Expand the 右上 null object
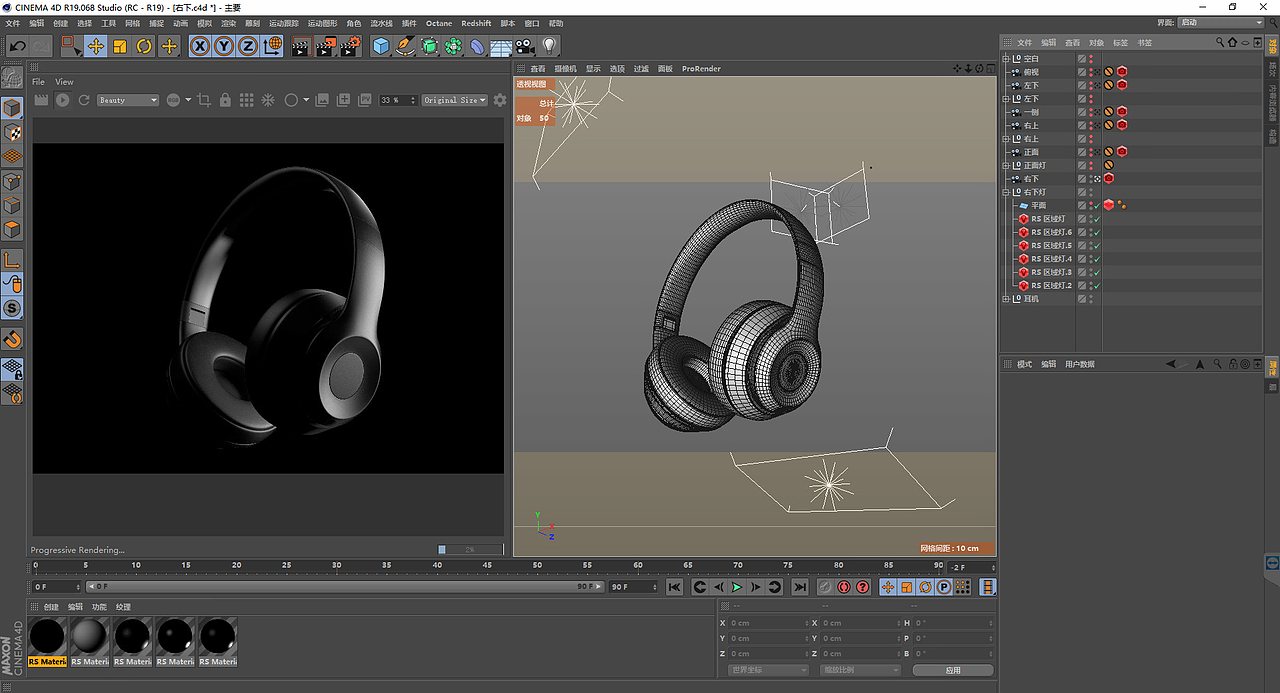This screenshot has height=693, width=1280. (1007, 138)
